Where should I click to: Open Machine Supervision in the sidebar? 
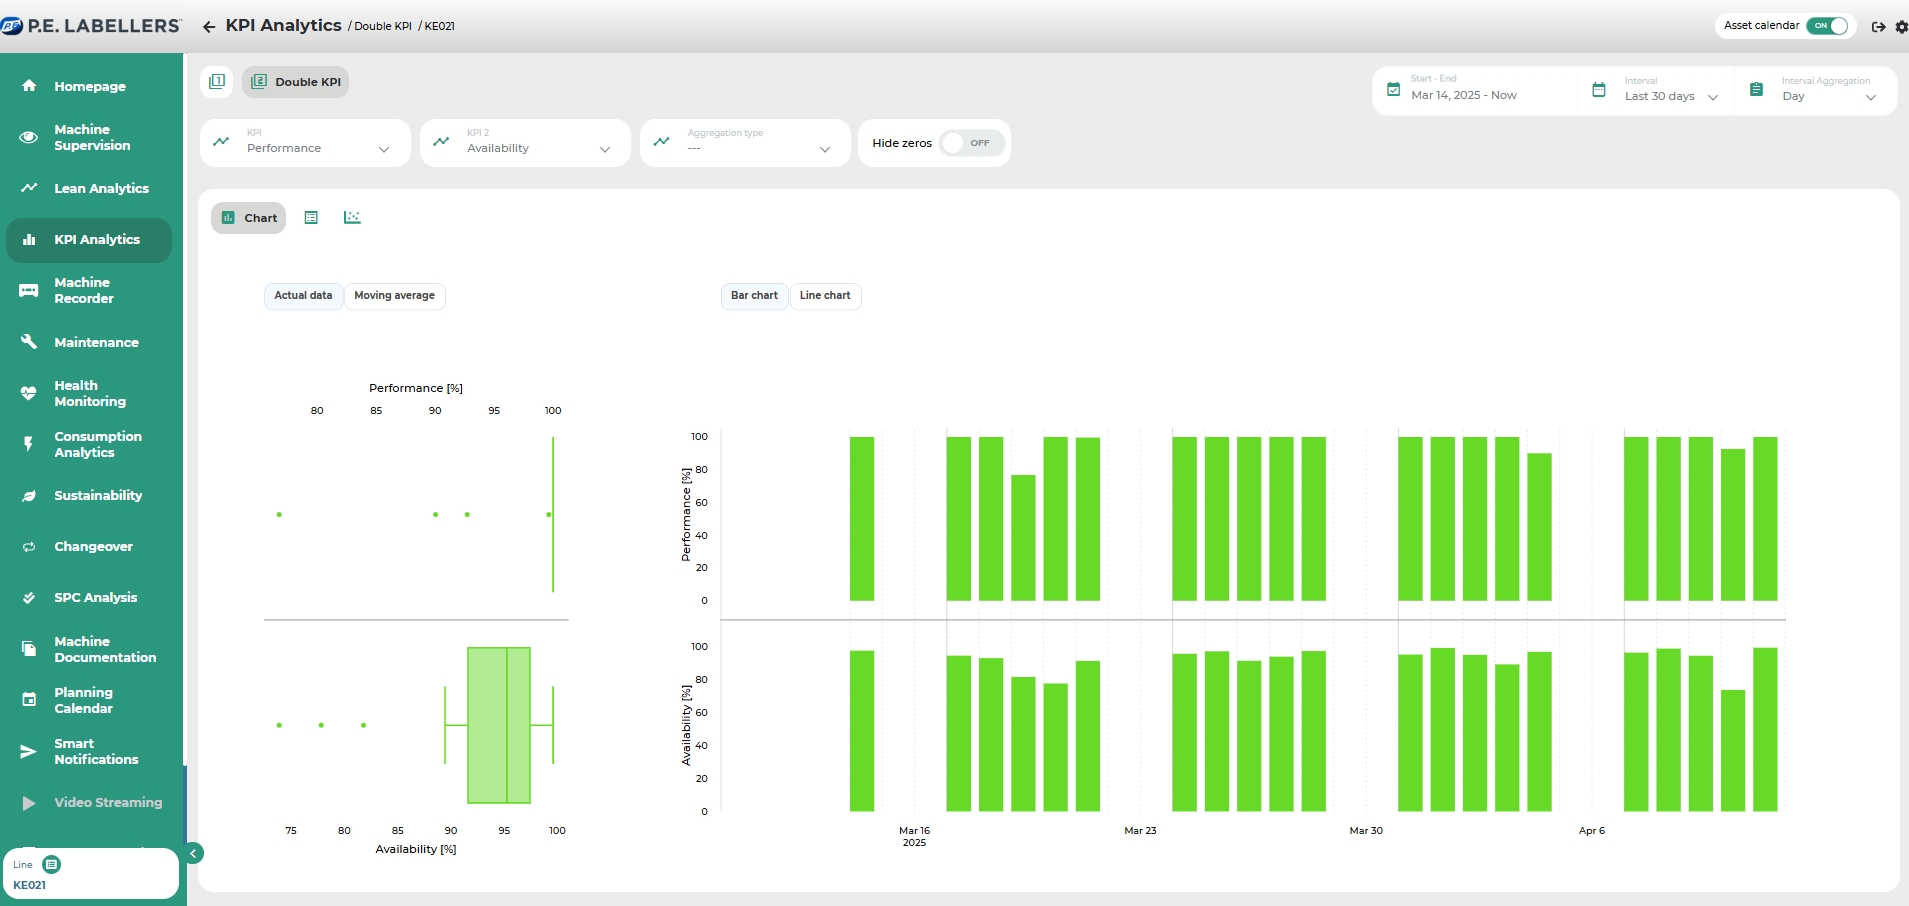tap(92, 137)
